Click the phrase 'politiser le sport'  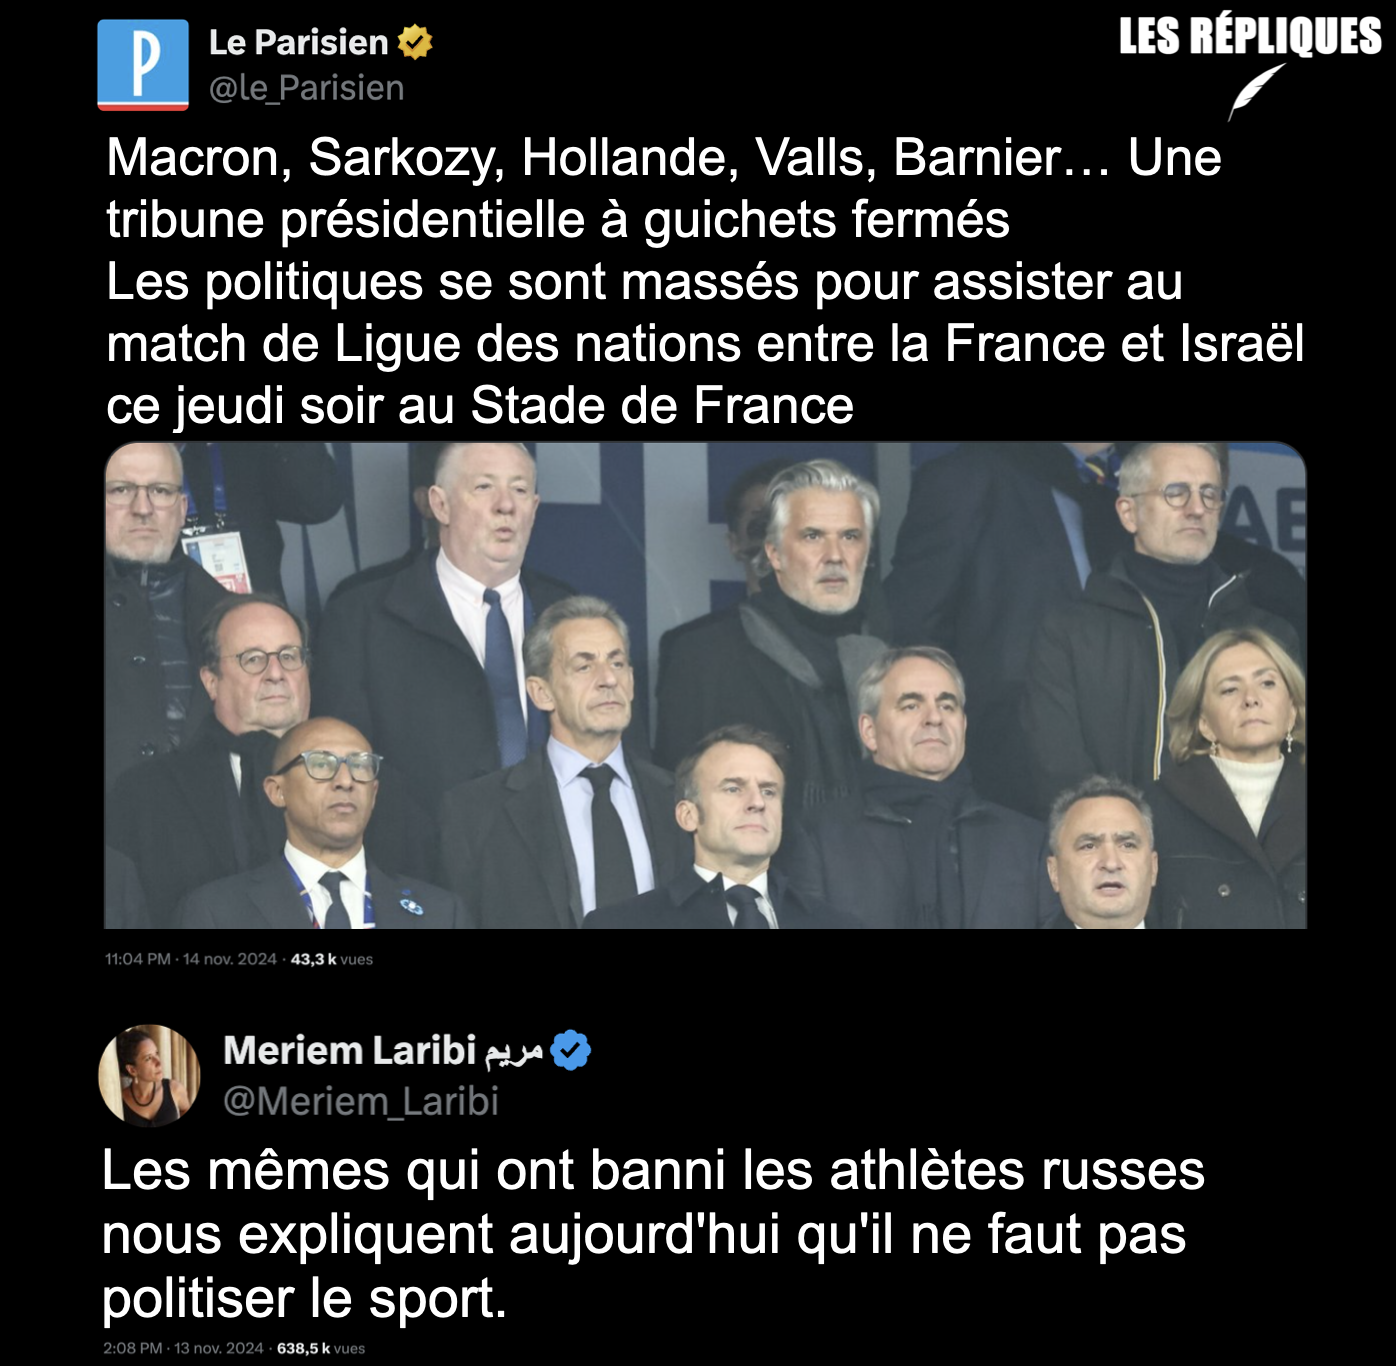304,1299
